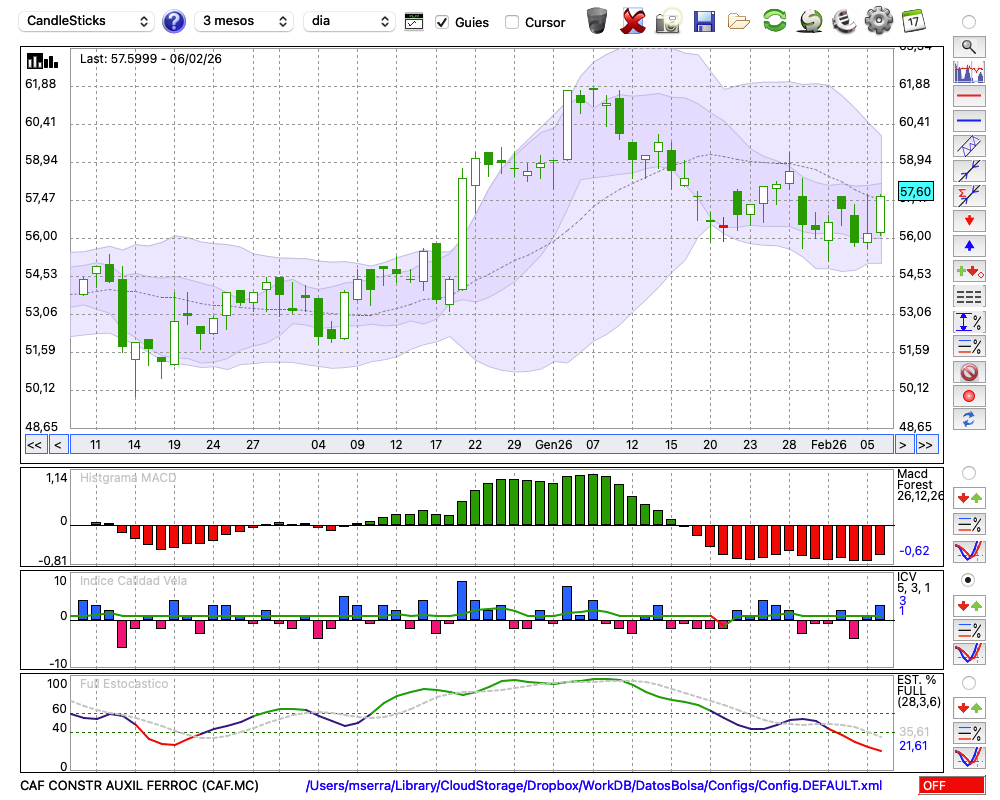
Task: Click the trash can icon in toolbar
Action: pos(597,20)
